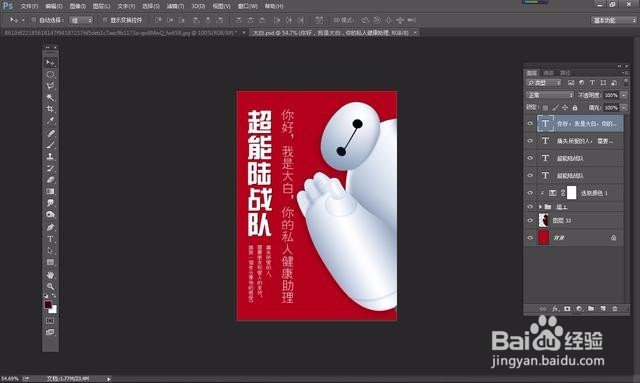
Task: Add a layer mask from Layers footer
Action: pyautogui.click(x=567, y=309)
